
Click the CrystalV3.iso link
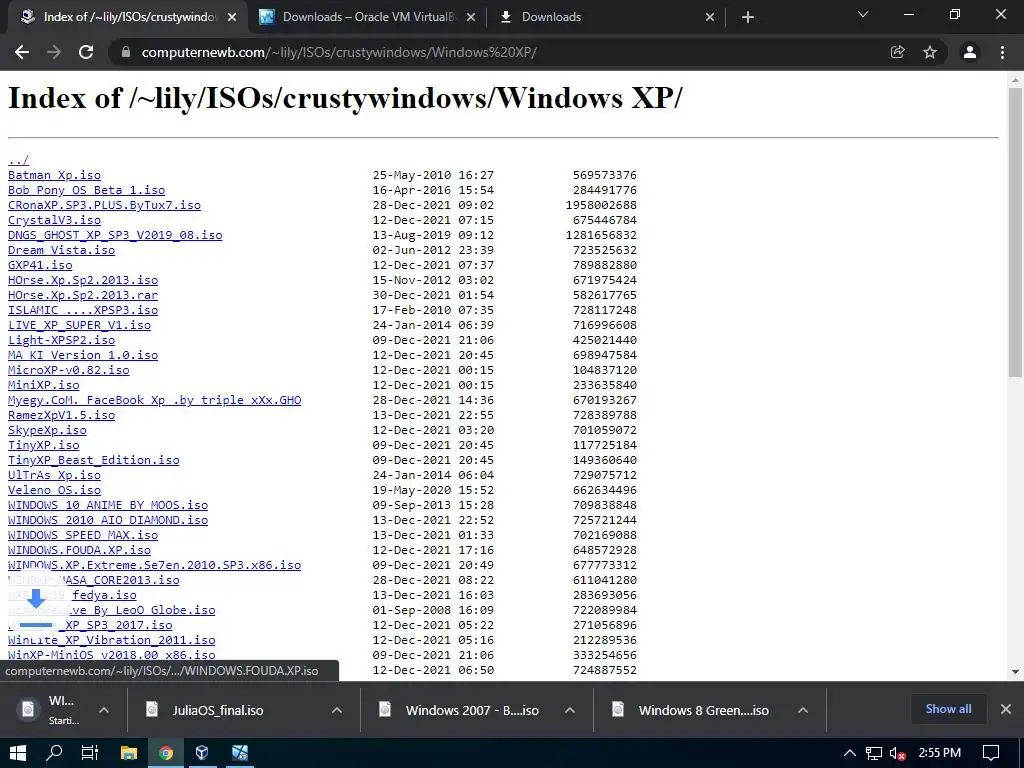point(54,220)
